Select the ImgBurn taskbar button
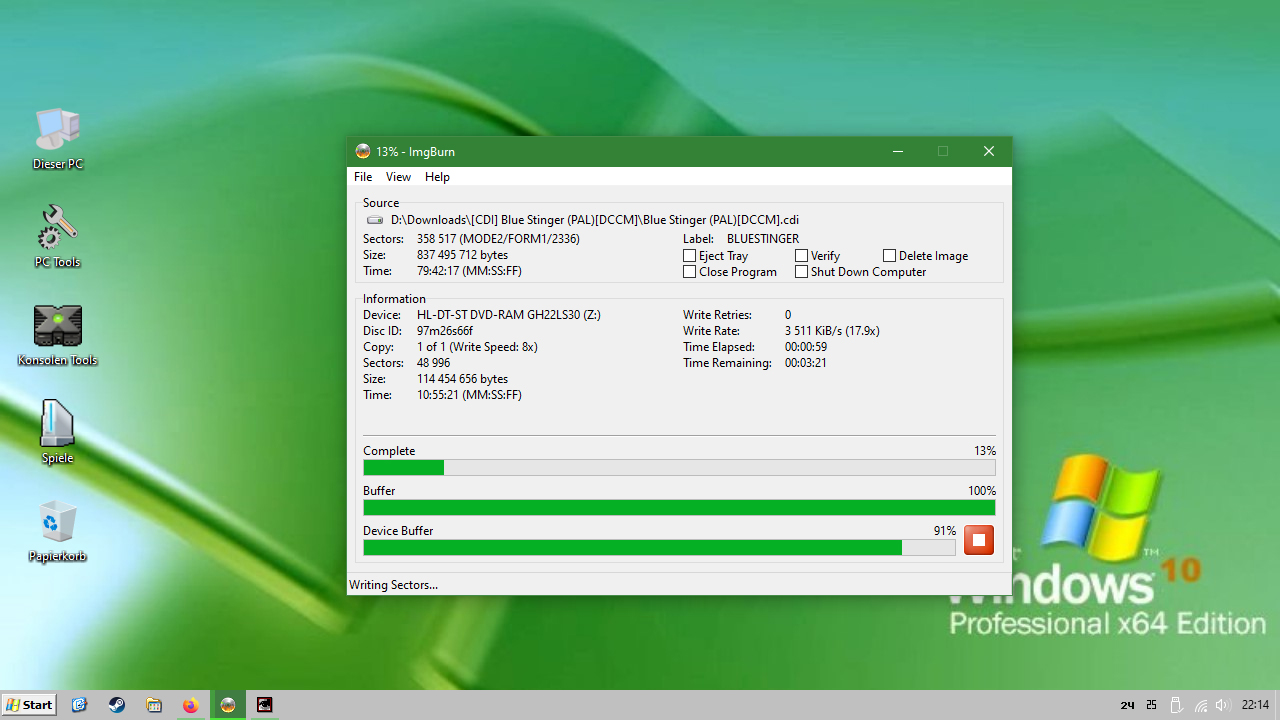 click(228, 705)
